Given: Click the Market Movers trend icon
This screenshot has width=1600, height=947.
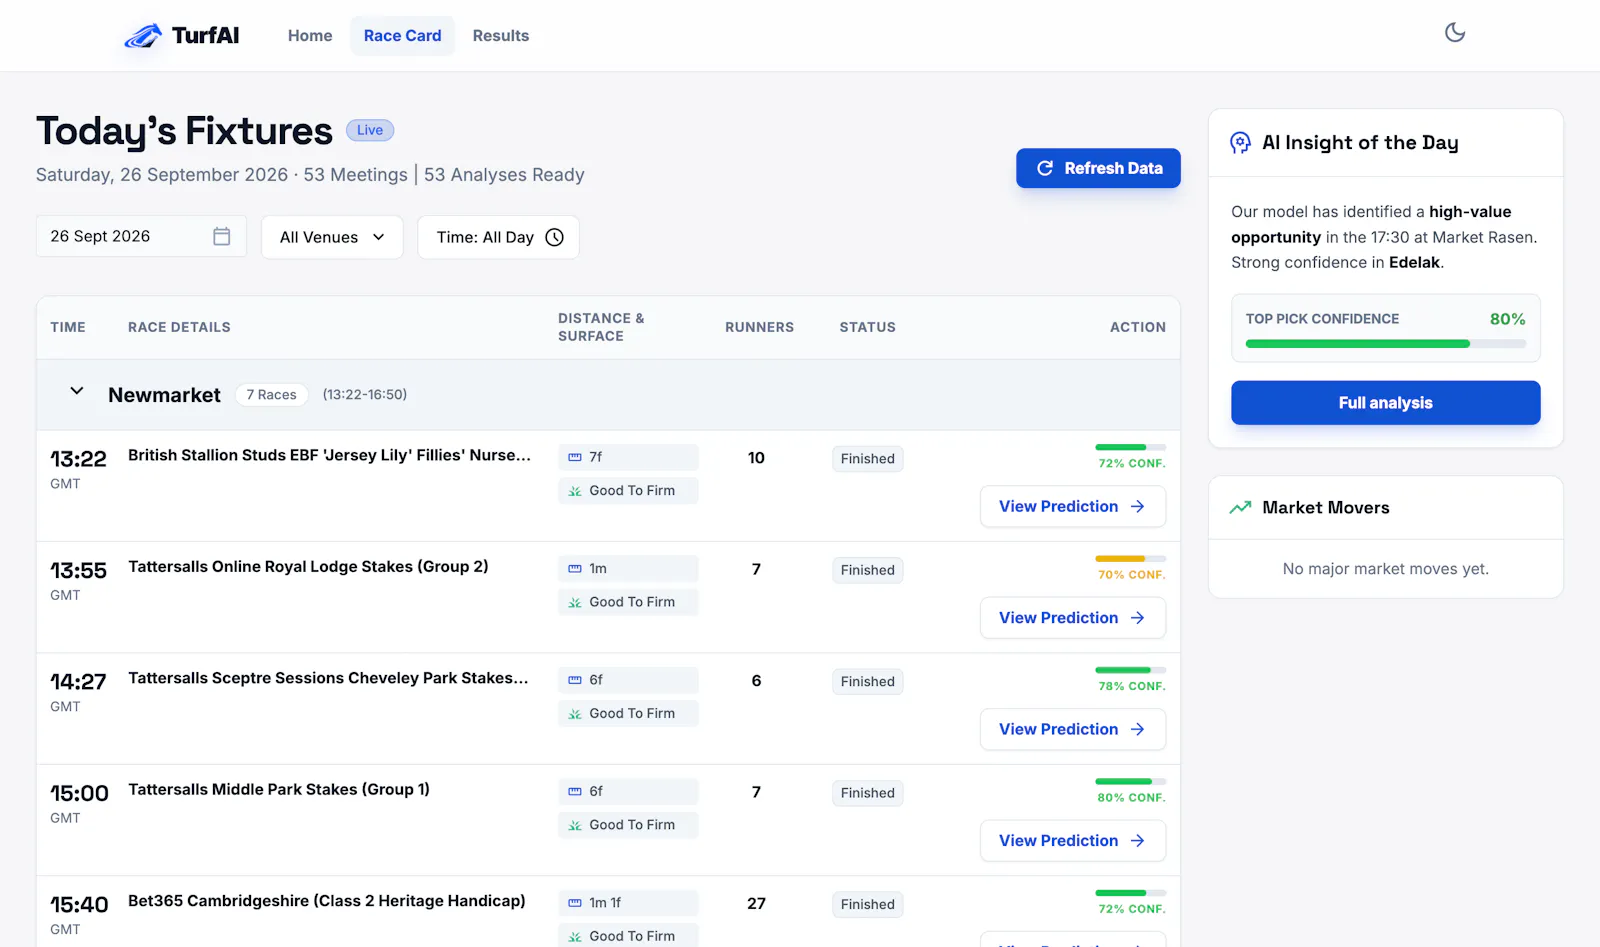Looking at the screenshot, I should pos(1240,507).
